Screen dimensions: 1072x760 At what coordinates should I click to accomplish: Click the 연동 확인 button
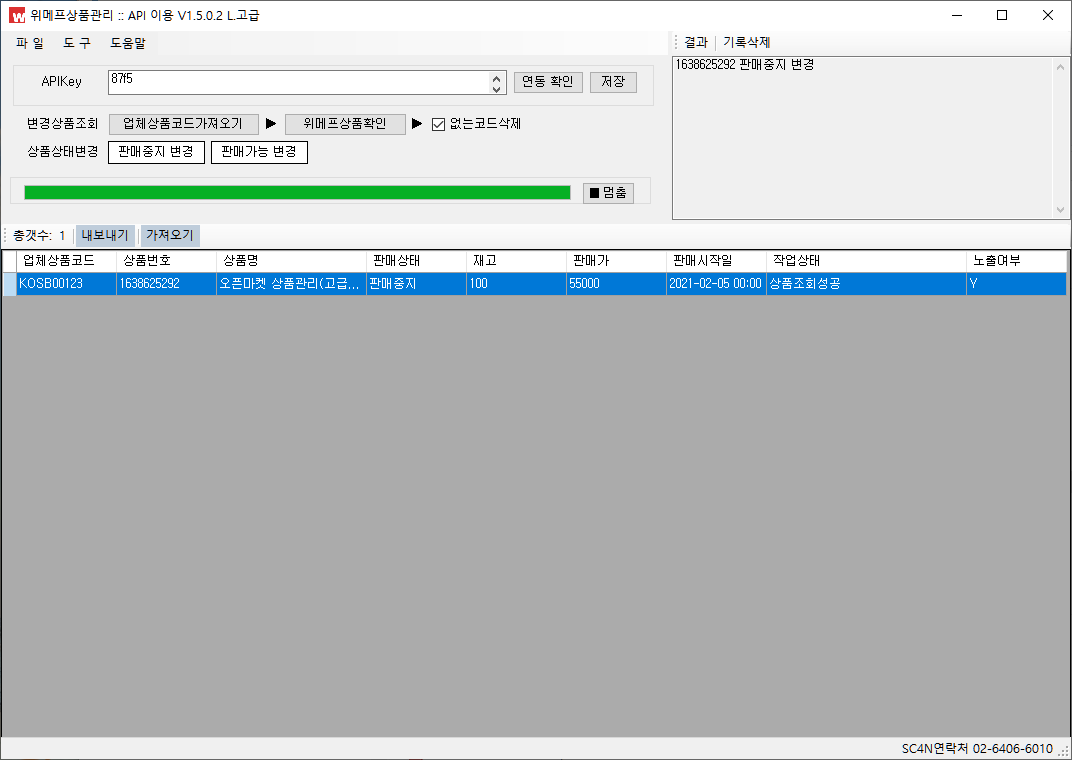[548, 82]
